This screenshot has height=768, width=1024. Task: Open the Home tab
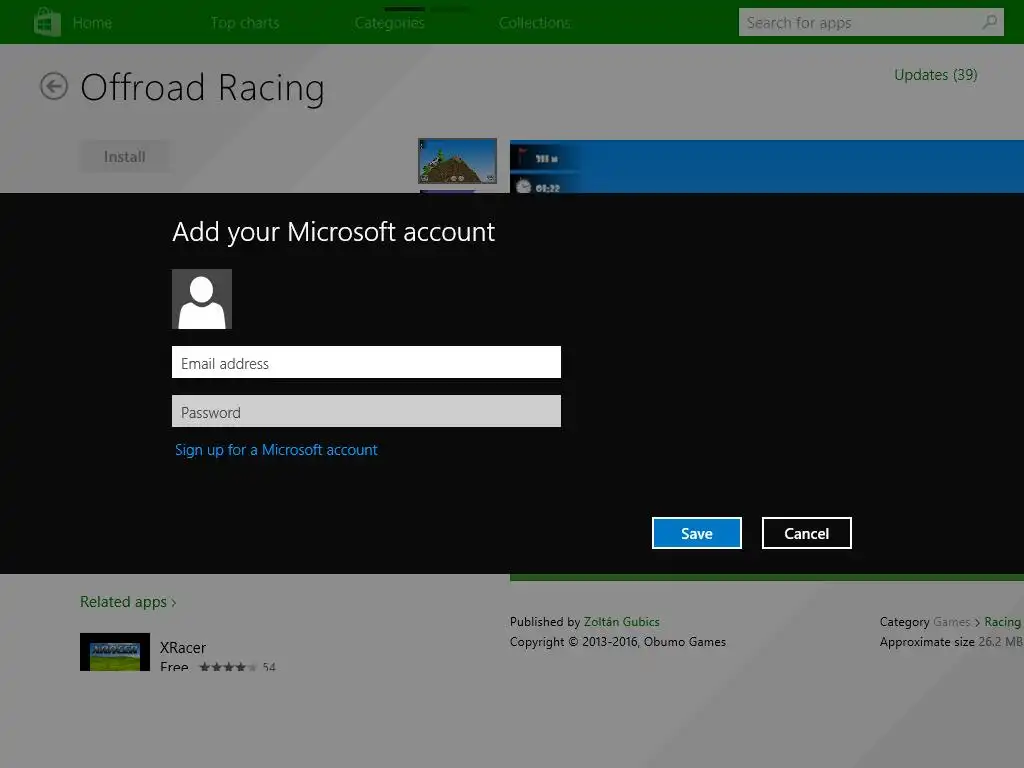(x=92, y=23)
